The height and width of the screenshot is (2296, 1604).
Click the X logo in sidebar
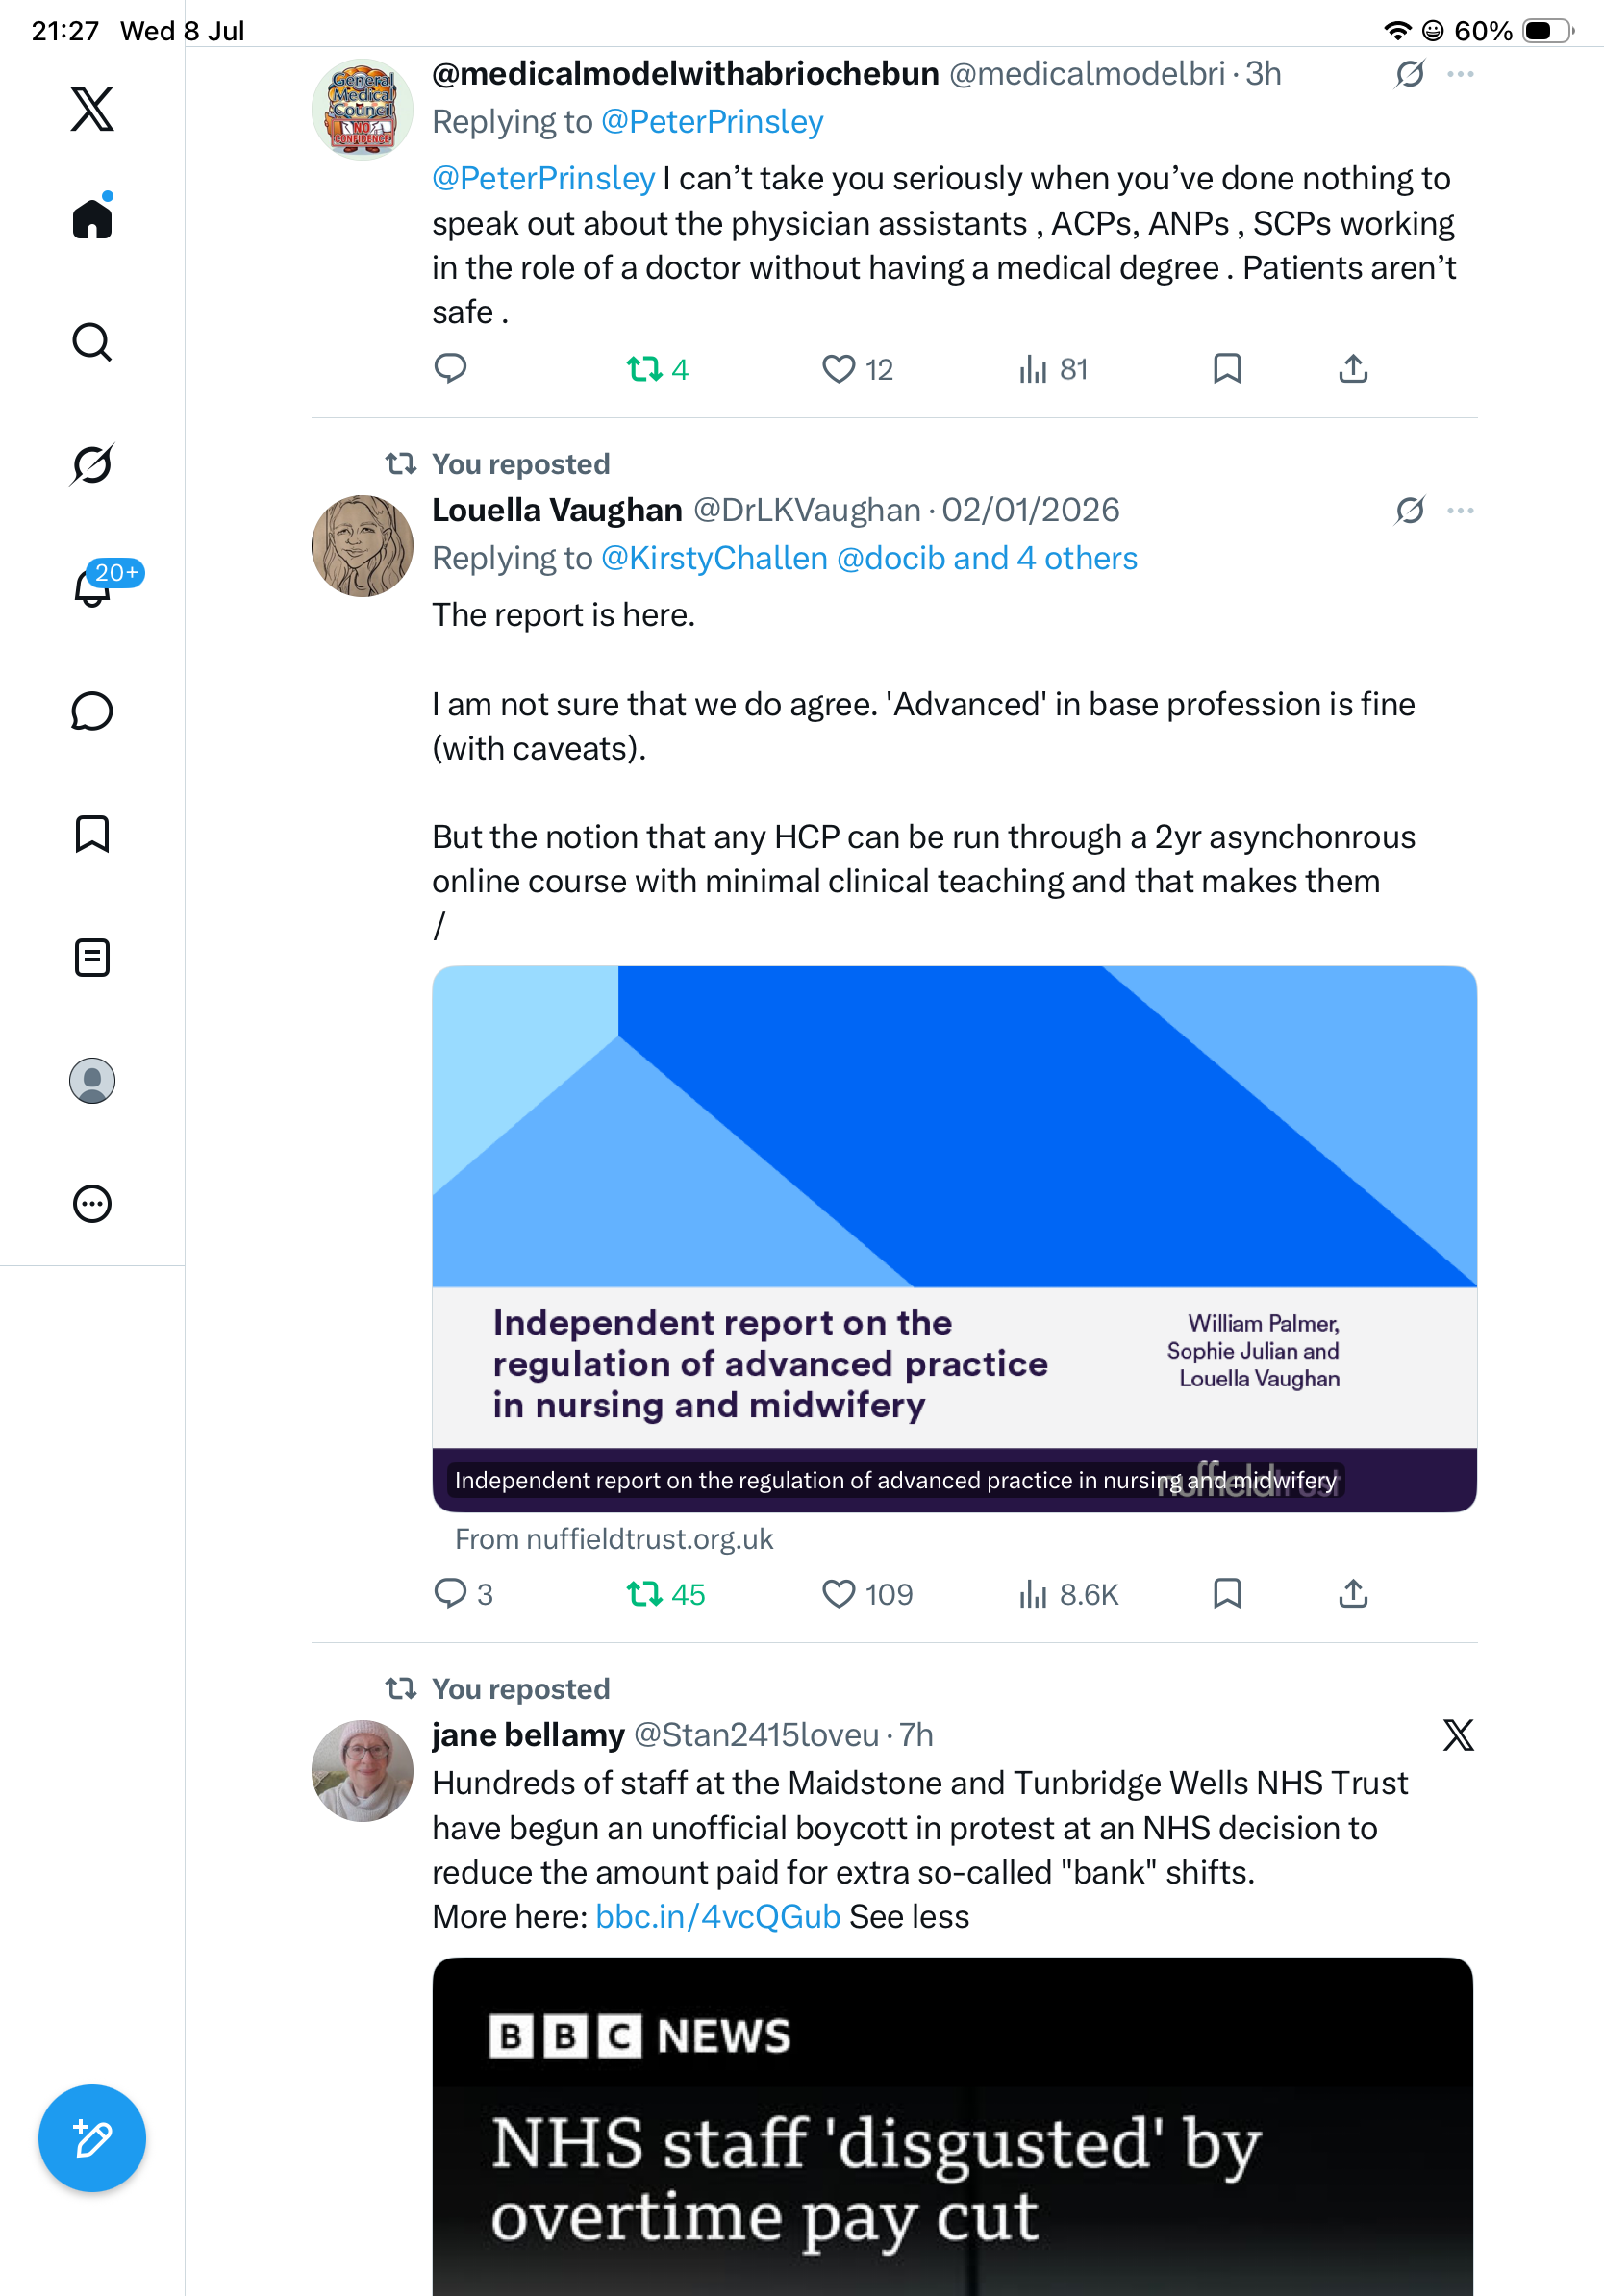coord(92,109)
